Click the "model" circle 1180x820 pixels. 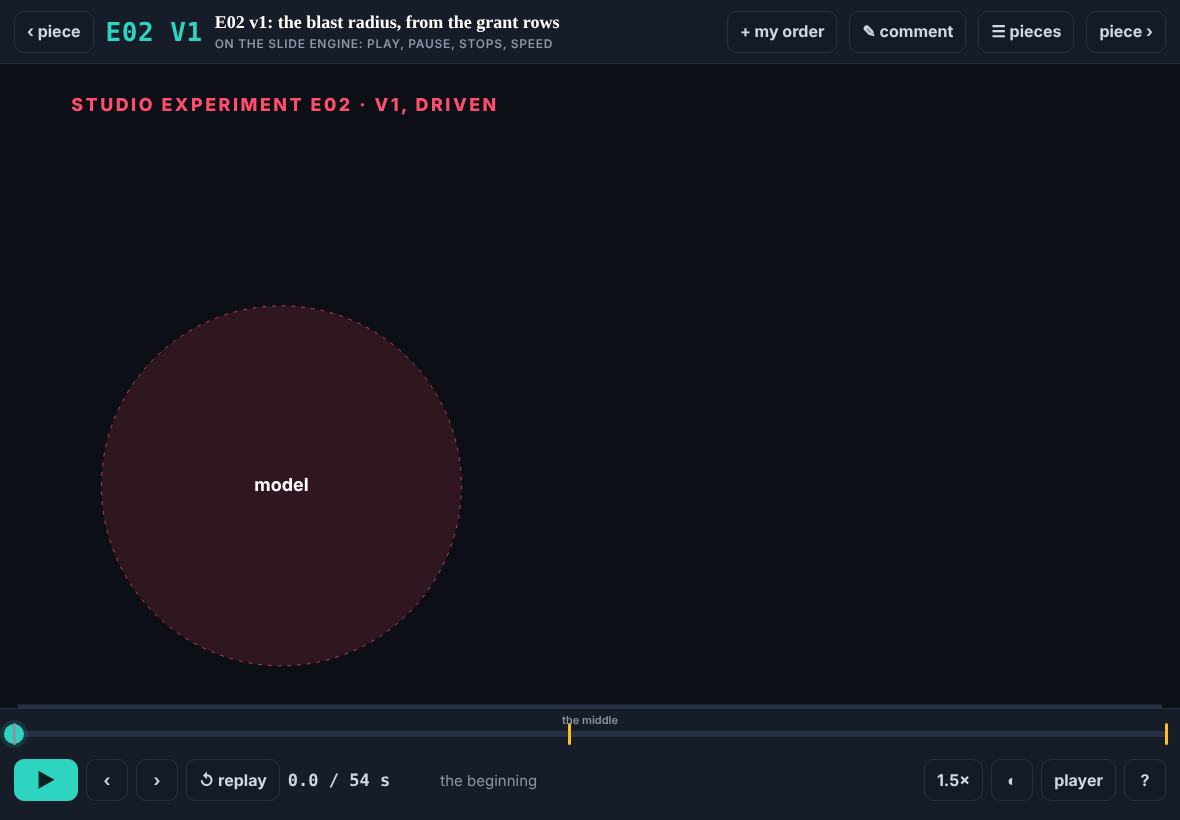click(281, 485)
